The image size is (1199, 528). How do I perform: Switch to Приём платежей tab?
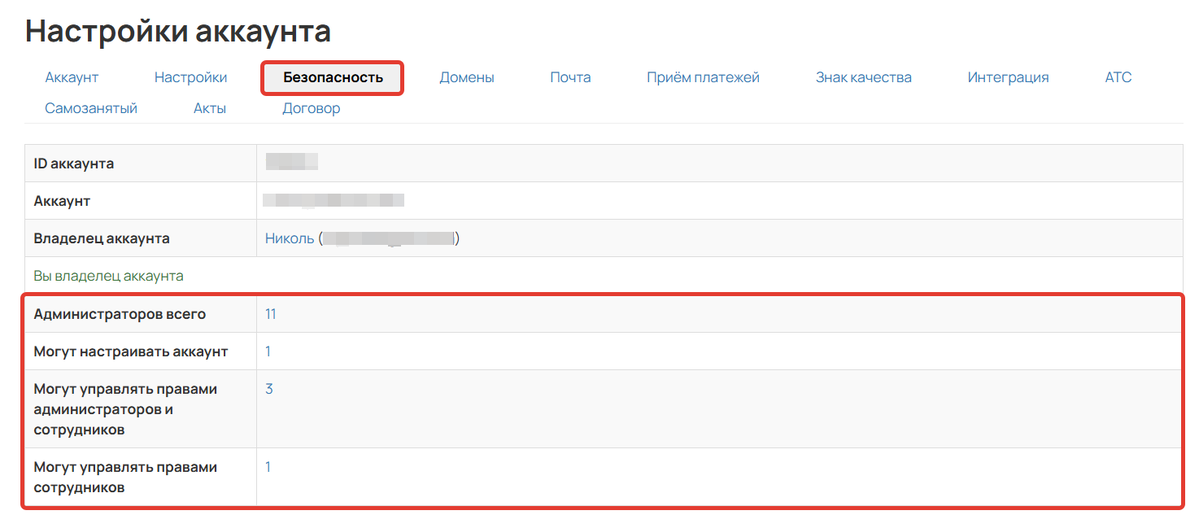click(703, 77)
